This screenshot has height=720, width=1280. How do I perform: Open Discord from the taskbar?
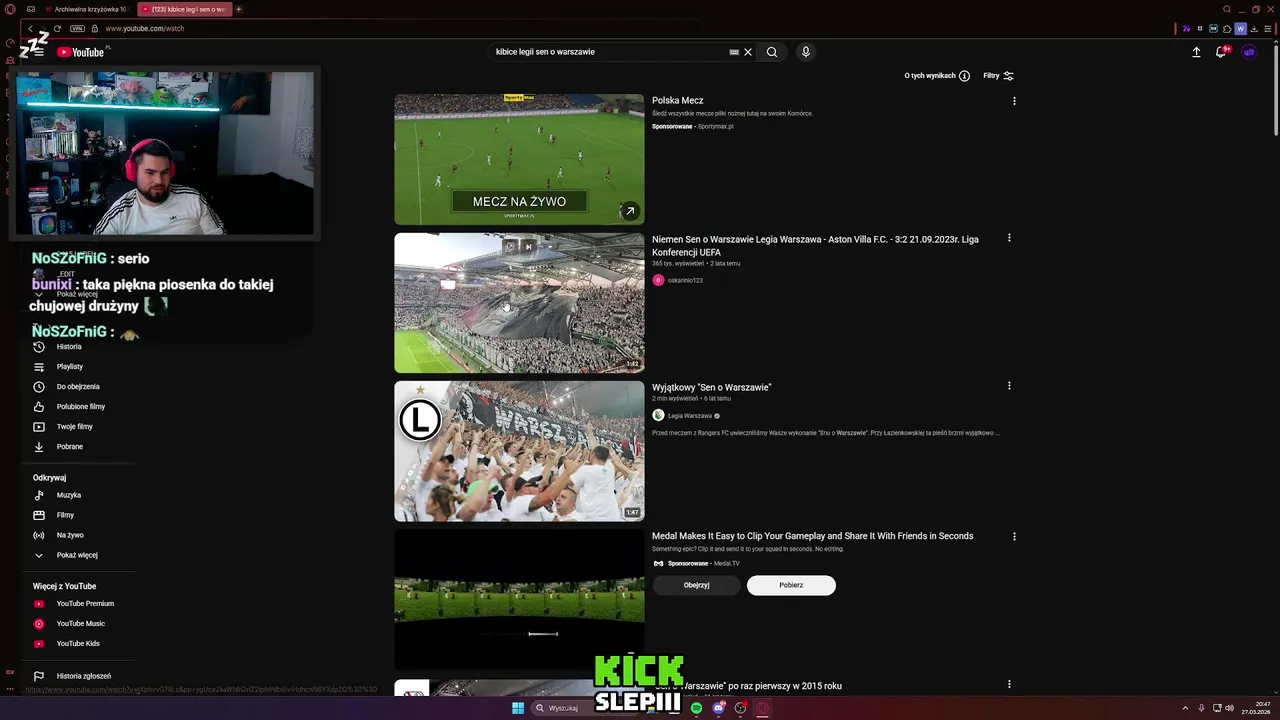tap(718, 708)
